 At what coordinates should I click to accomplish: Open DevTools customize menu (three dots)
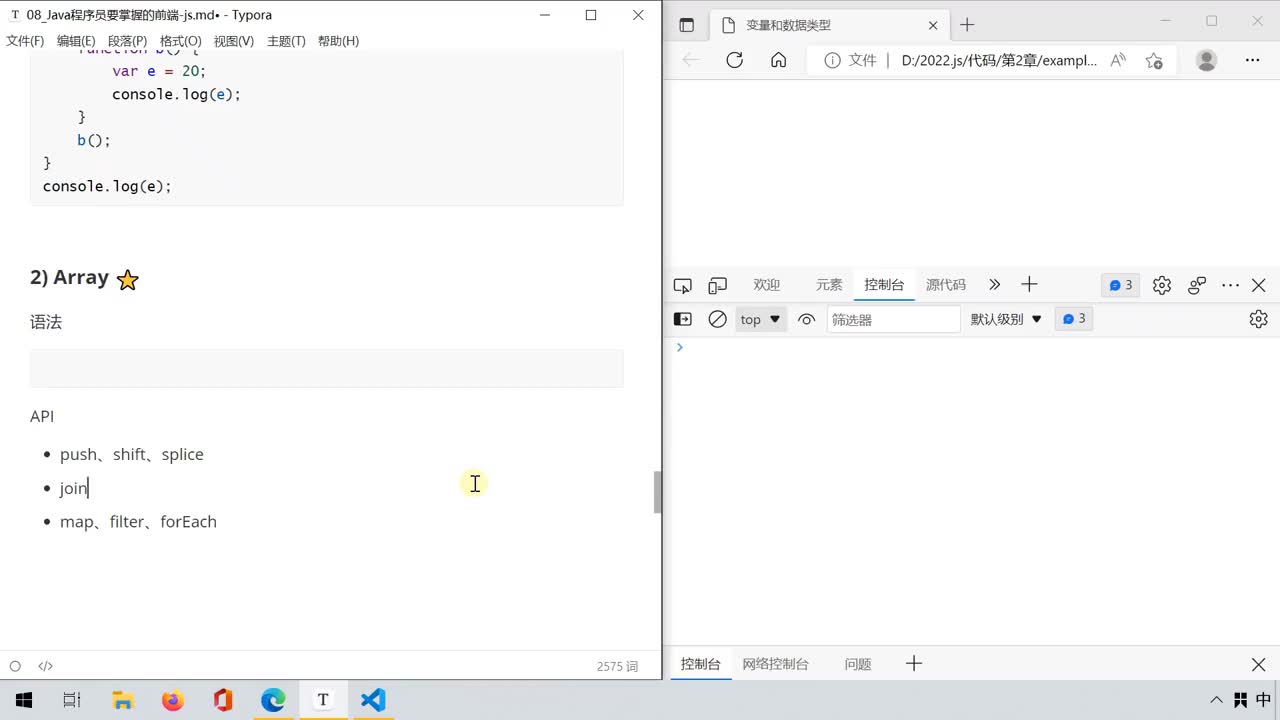pyautogui.click(x=1231, y=285)
